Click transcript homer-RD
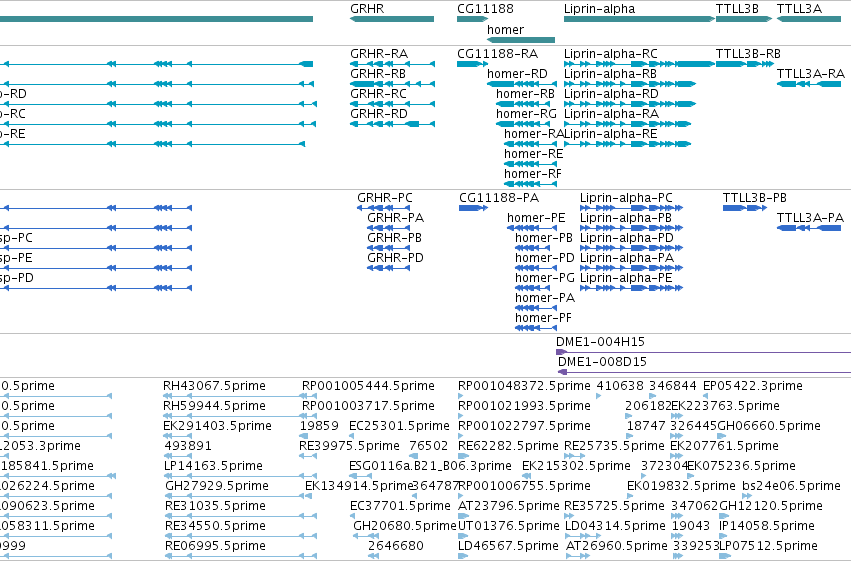Viewport: 851px width, 561px height. [517, 74]
